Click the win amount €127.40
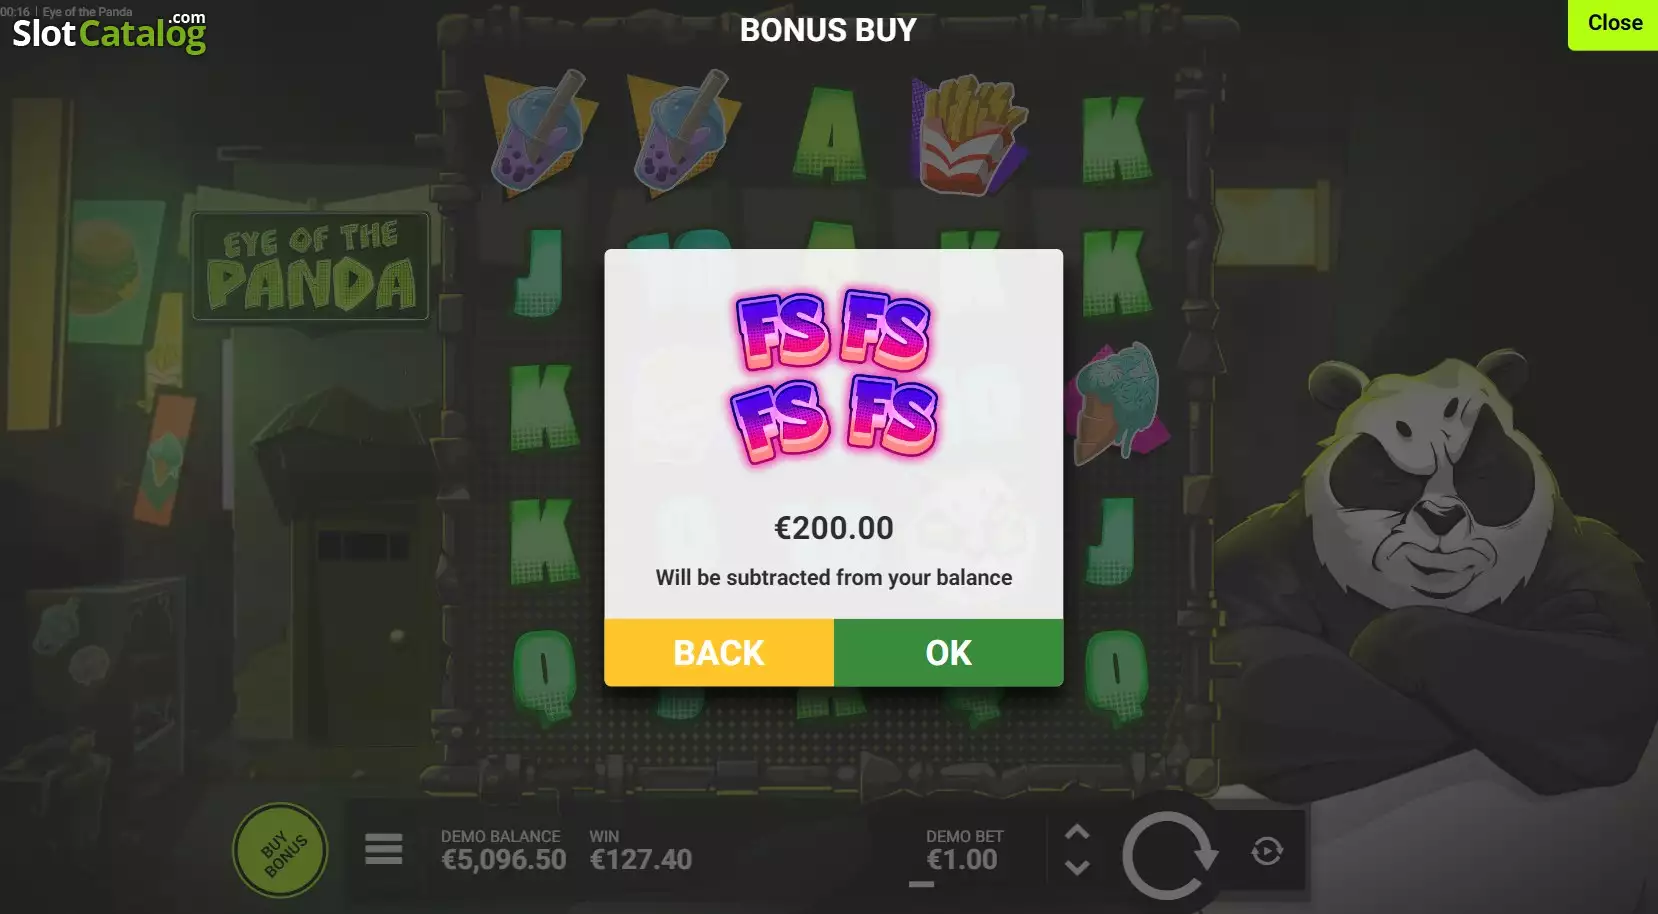The height and width of the screenshot is (914, 1658). tap(640, 850)
